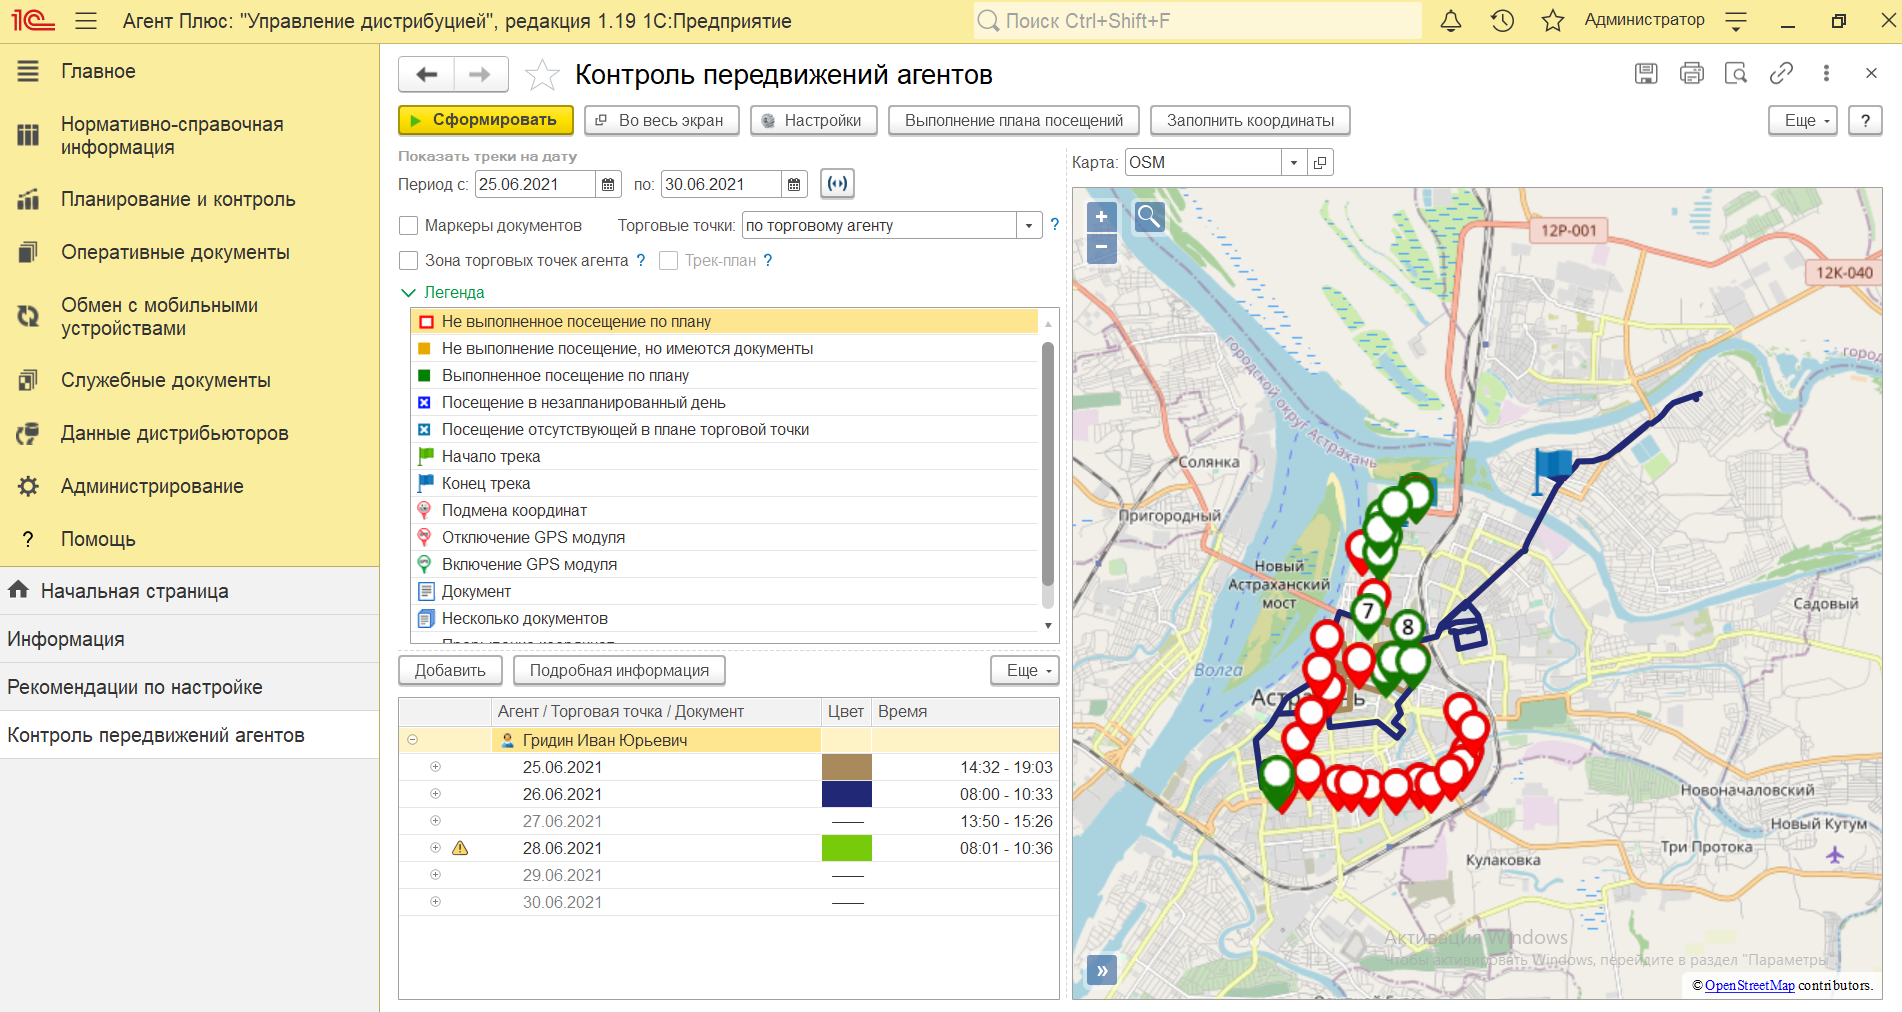Click the search field Поиск Ctrl+Shift+F
The width and height of the screenshot is (1902, 1012).
pyautogui.click(x=1197, y=21)
